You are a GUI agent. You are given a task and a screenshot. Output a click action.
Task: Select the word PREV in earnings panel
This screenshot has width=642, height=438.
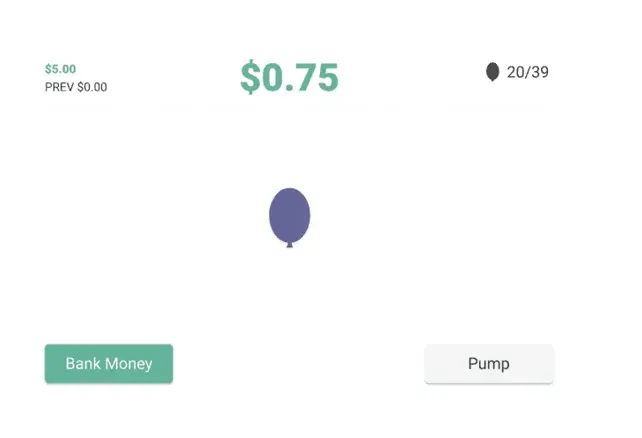coord(59,87)
